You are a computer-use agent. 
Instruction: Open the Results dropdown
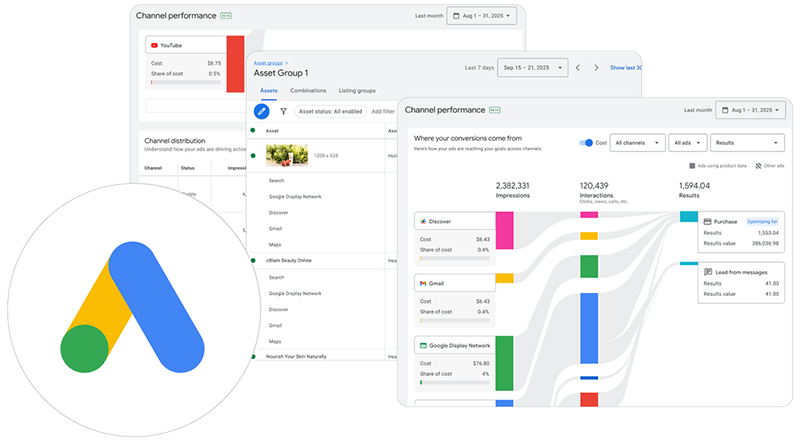[747, 143]
